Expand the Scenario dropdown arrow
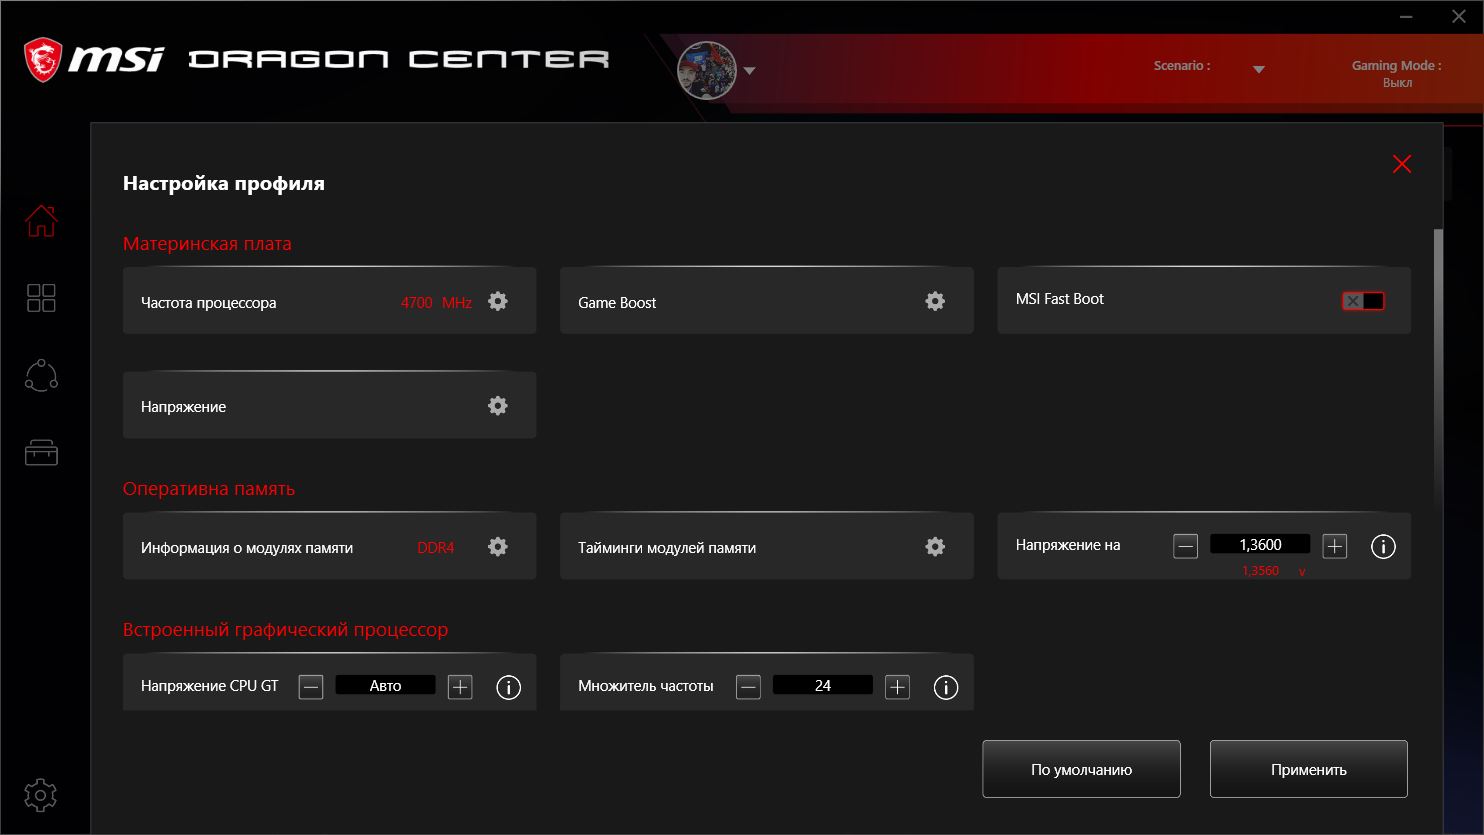Screen dimensions: 1484x835 (x=1259, y=70)
